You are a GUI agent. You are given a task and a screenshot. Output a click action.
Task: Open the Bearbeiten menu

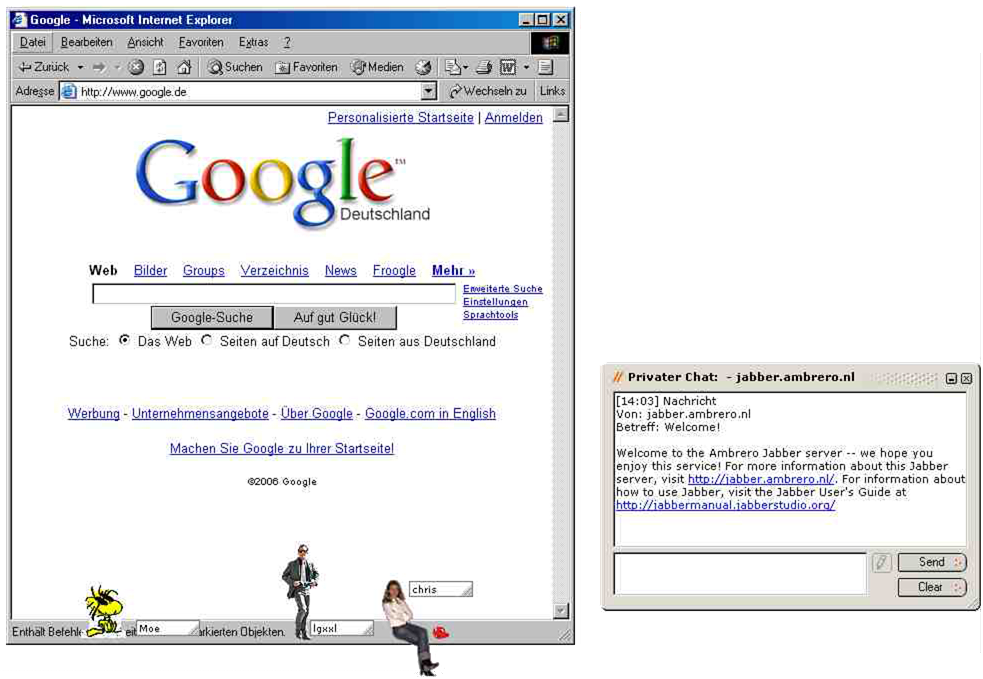[x=86, y=42]
